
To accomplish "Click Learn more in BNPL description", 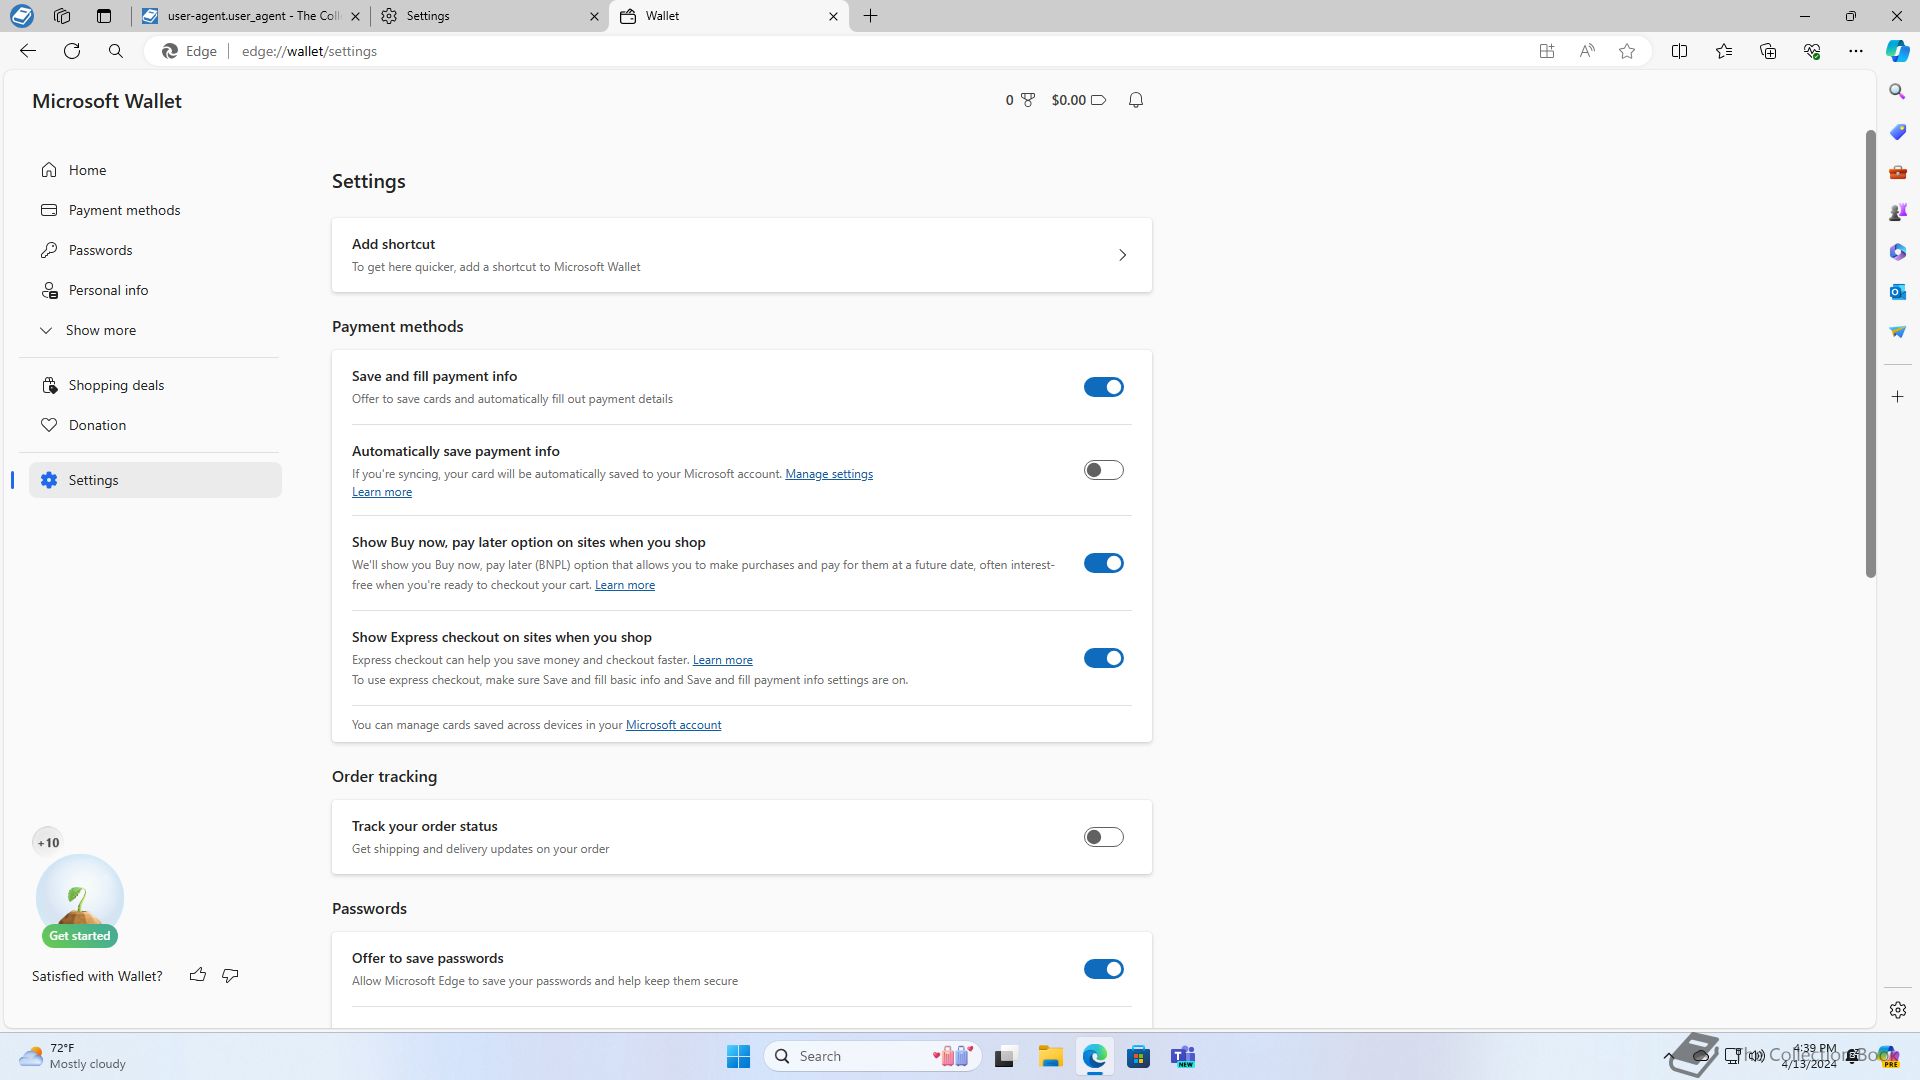I will (625, 585).
